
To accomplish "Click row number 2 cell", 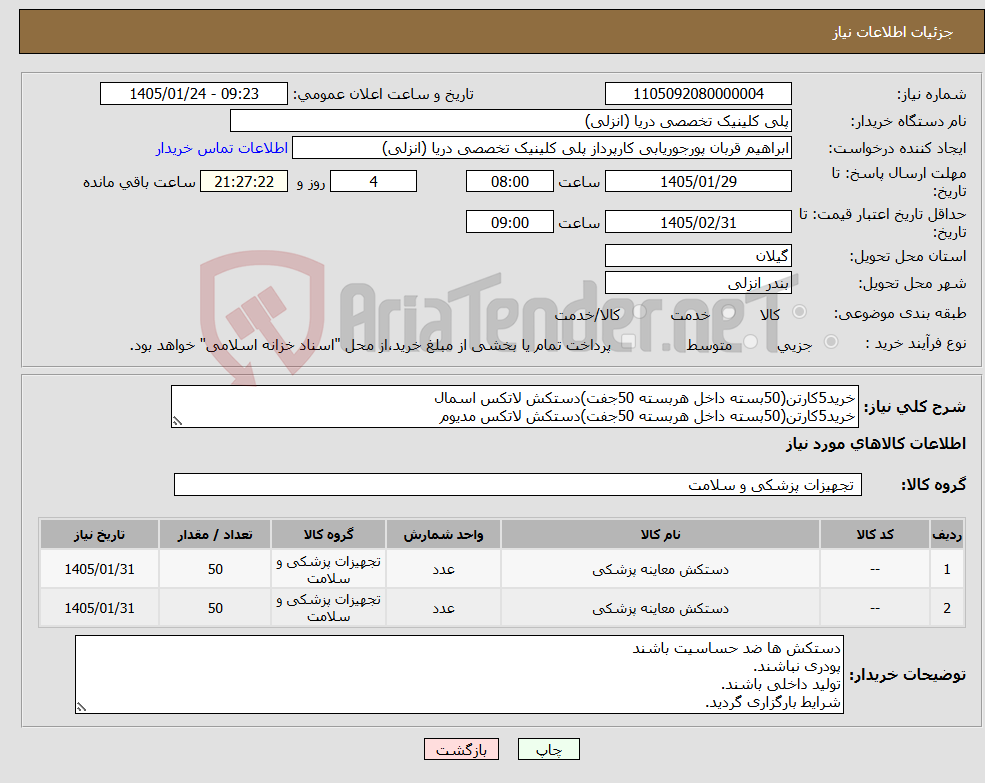I will [x=947, y=608].
